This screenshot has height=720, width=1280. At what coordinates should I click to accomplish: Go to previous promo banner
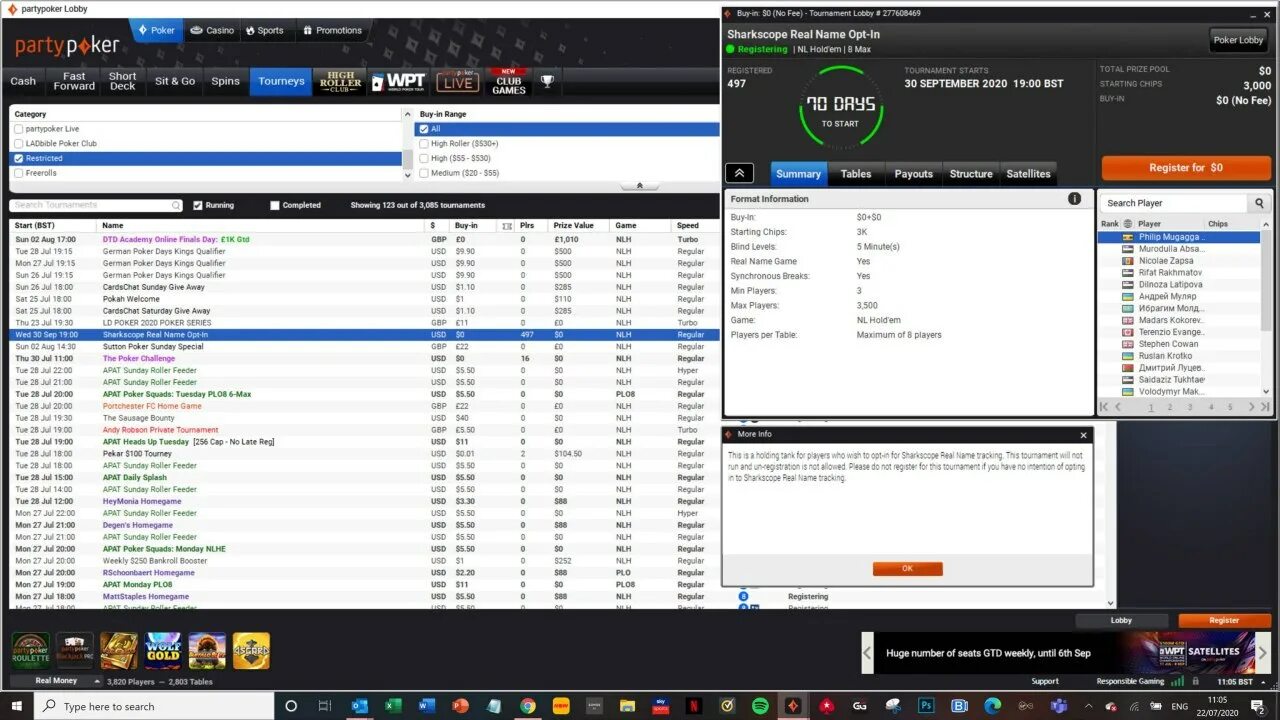pos(867,653)
